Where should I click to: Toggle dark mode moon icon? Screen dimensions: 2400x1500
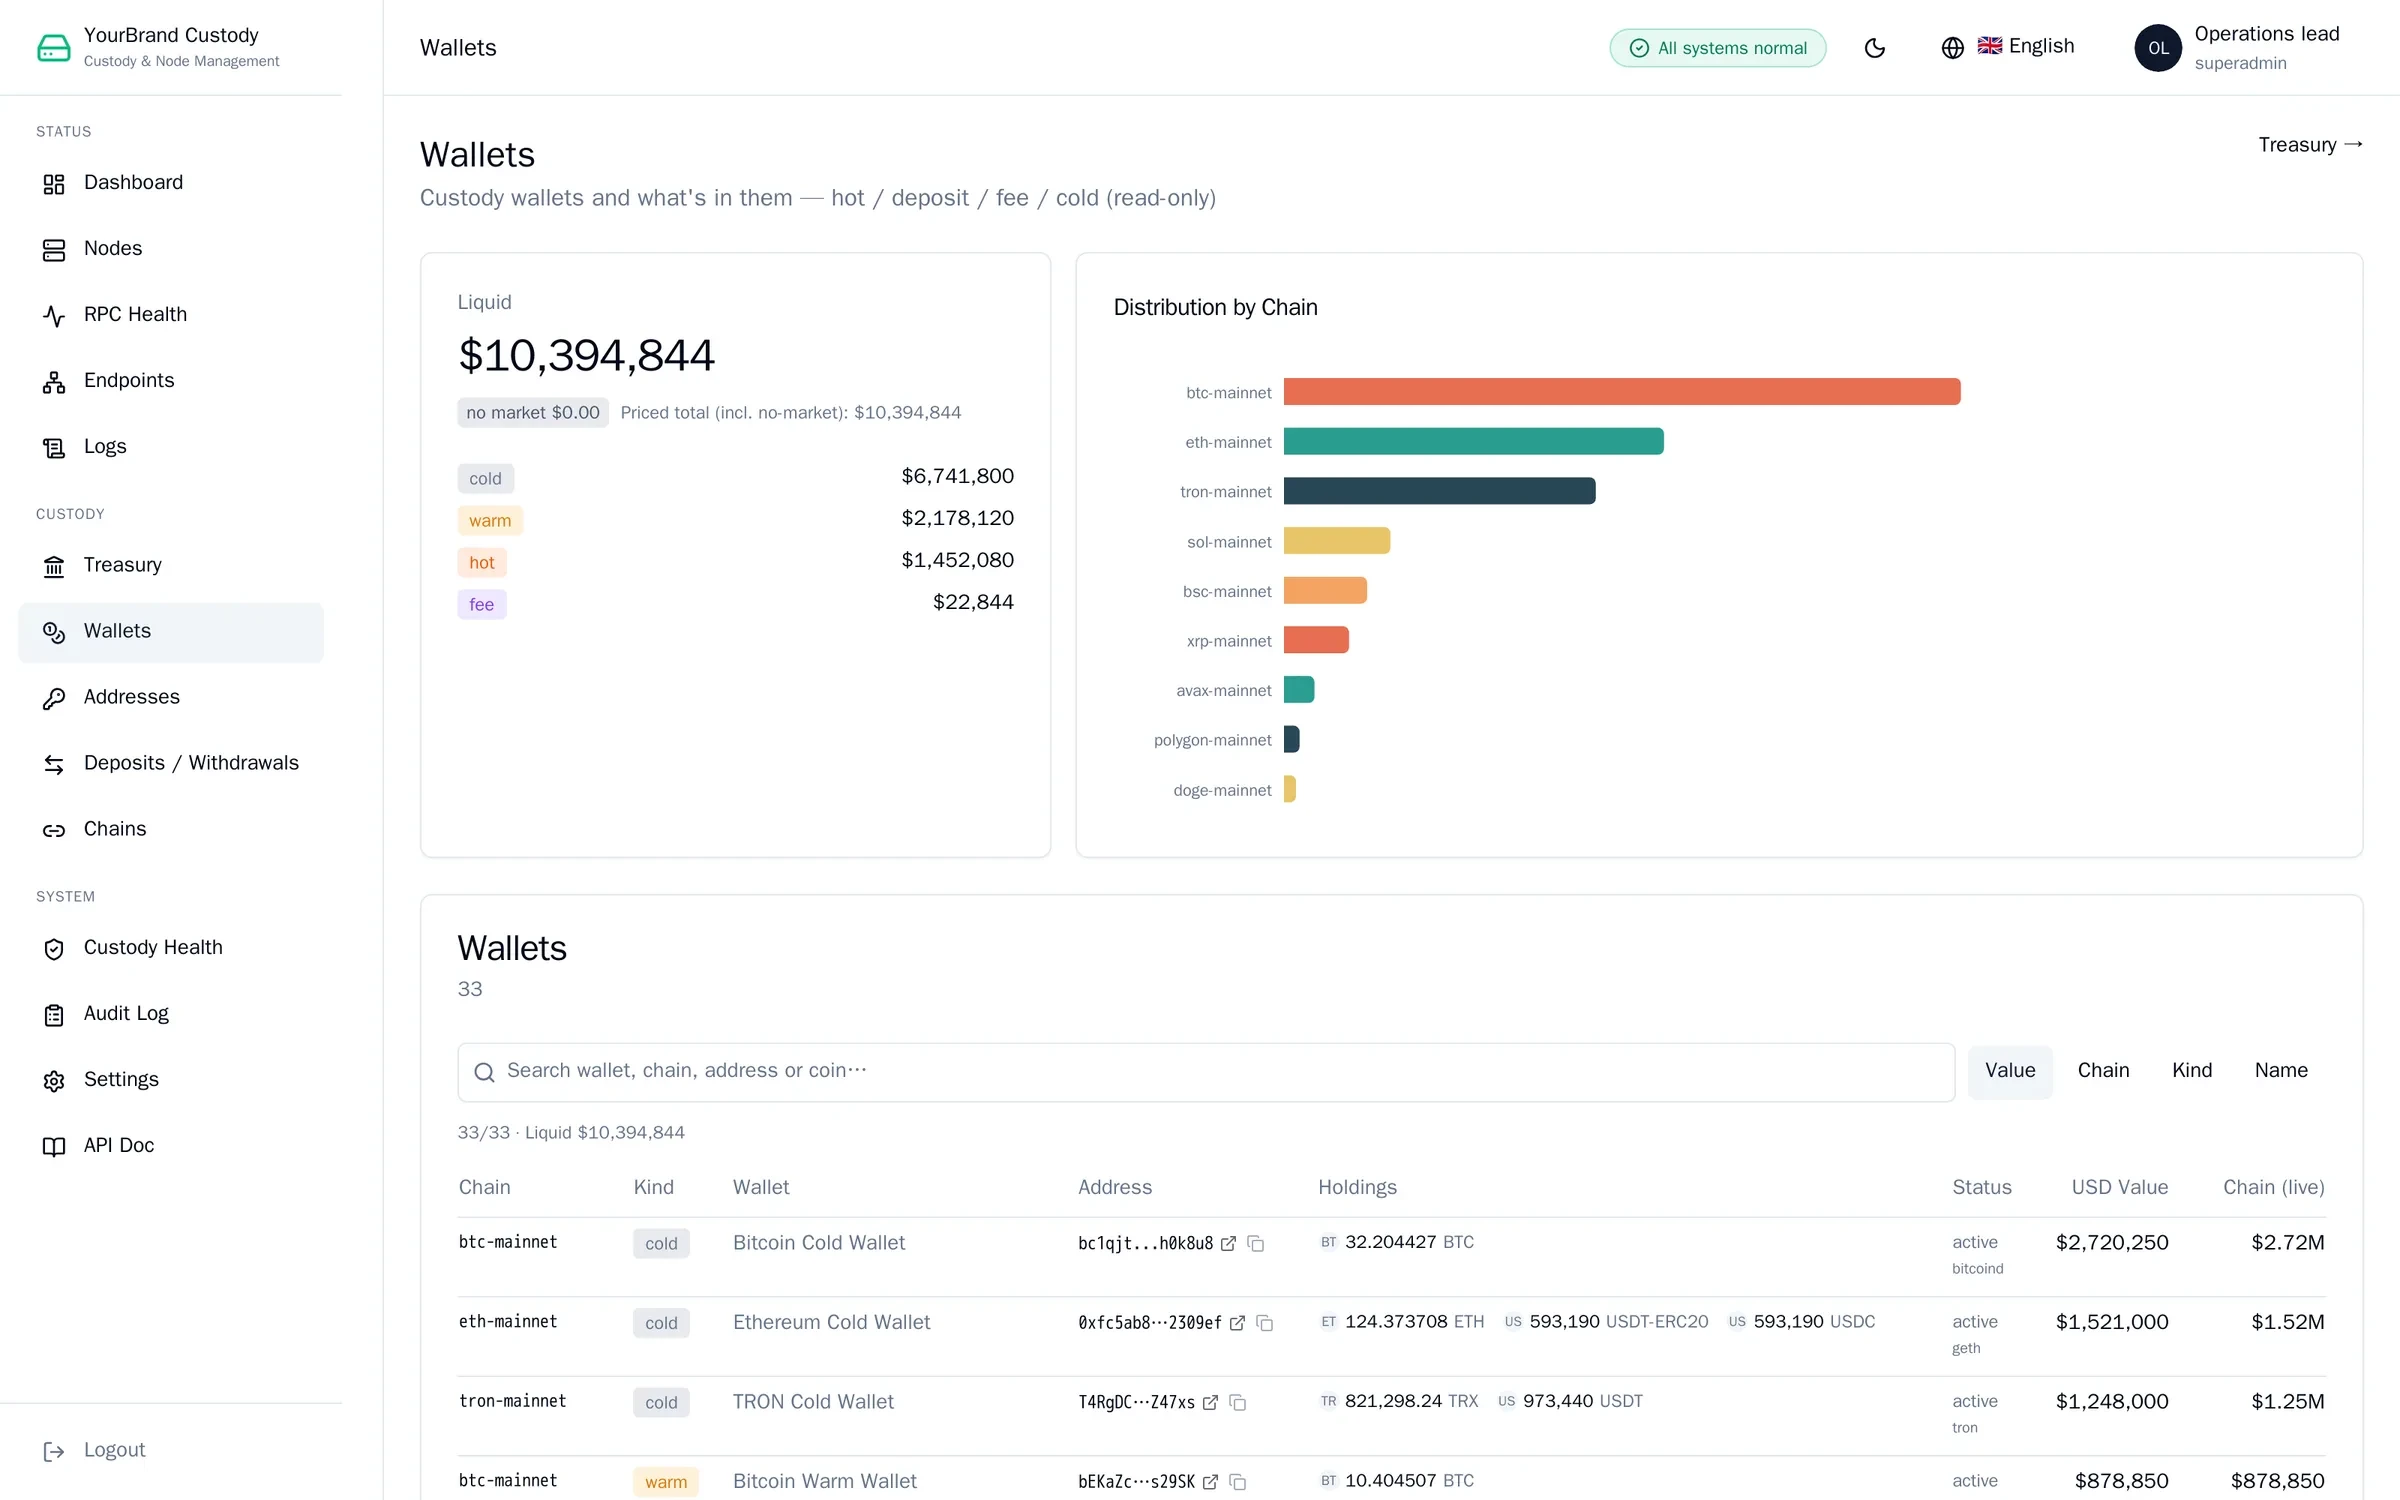pos(1875,48)
